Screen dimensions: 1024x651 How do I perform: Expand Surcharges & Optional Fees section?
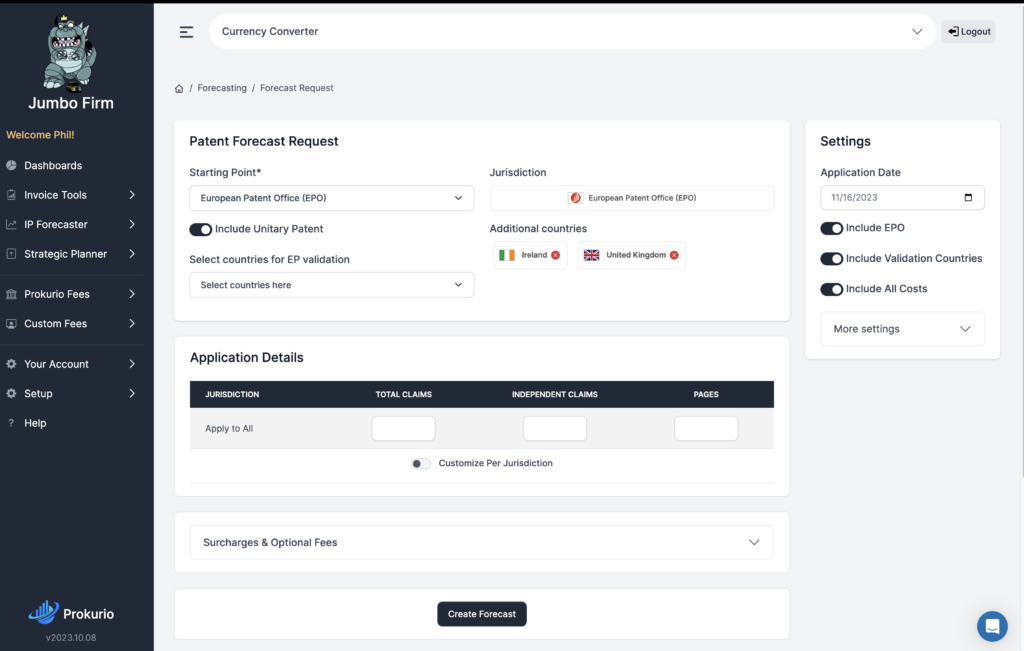pos(482,543)
